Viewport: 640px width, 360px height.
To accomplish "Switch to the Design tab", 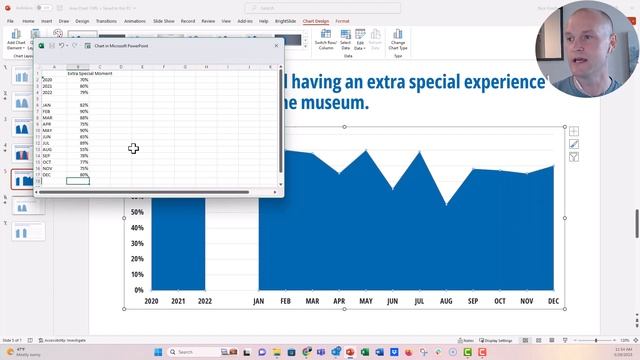I will [82, 21].
